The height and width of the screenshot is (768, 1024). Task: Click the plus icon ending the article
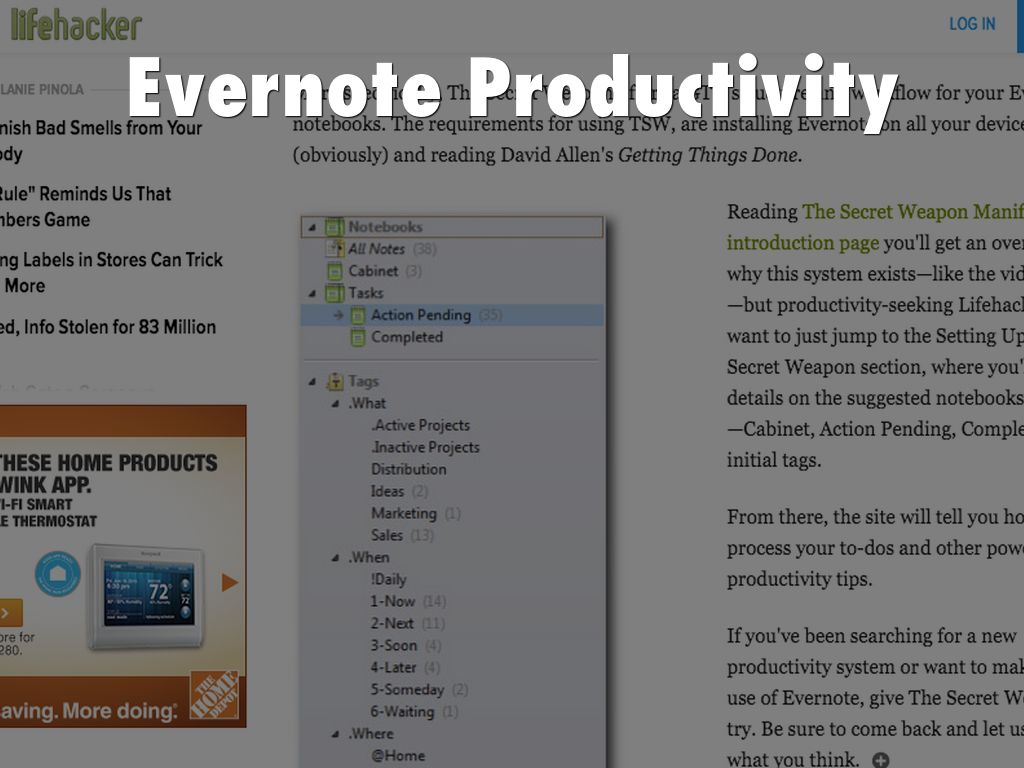[880, 760]
